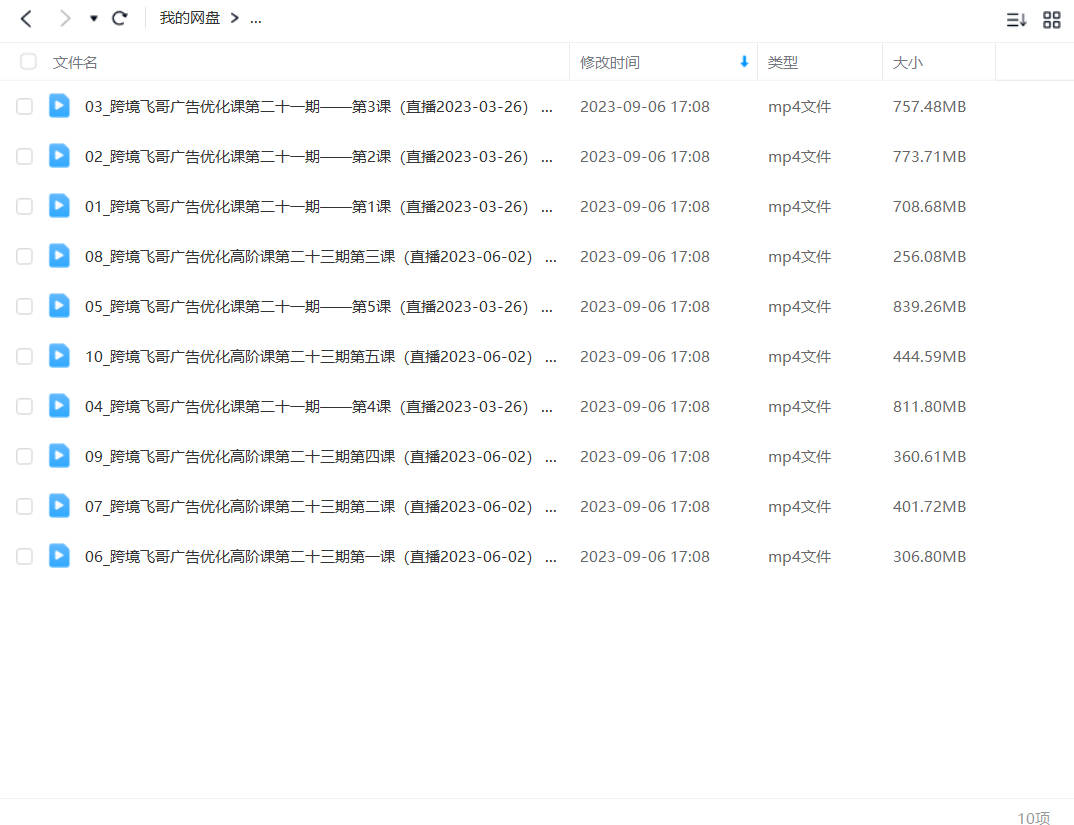The height and width of the screenshot is (825, 1074).
Task: Select file name 07_跨境飞哥广告优化高阶课第二十三期第二课
Action: click(x=240, y=507)
